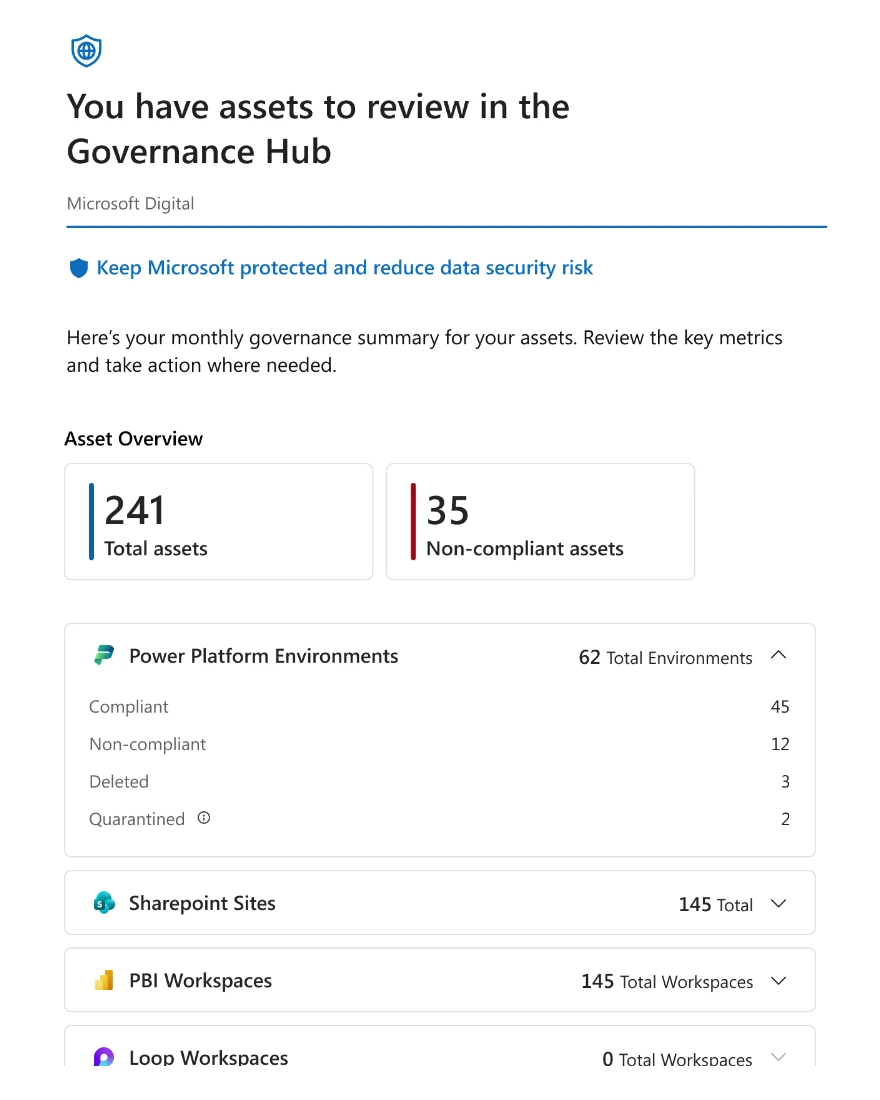The image size is (880, 1100).
Task: Click the Deleted row label
Action: [x=119, y=782]
